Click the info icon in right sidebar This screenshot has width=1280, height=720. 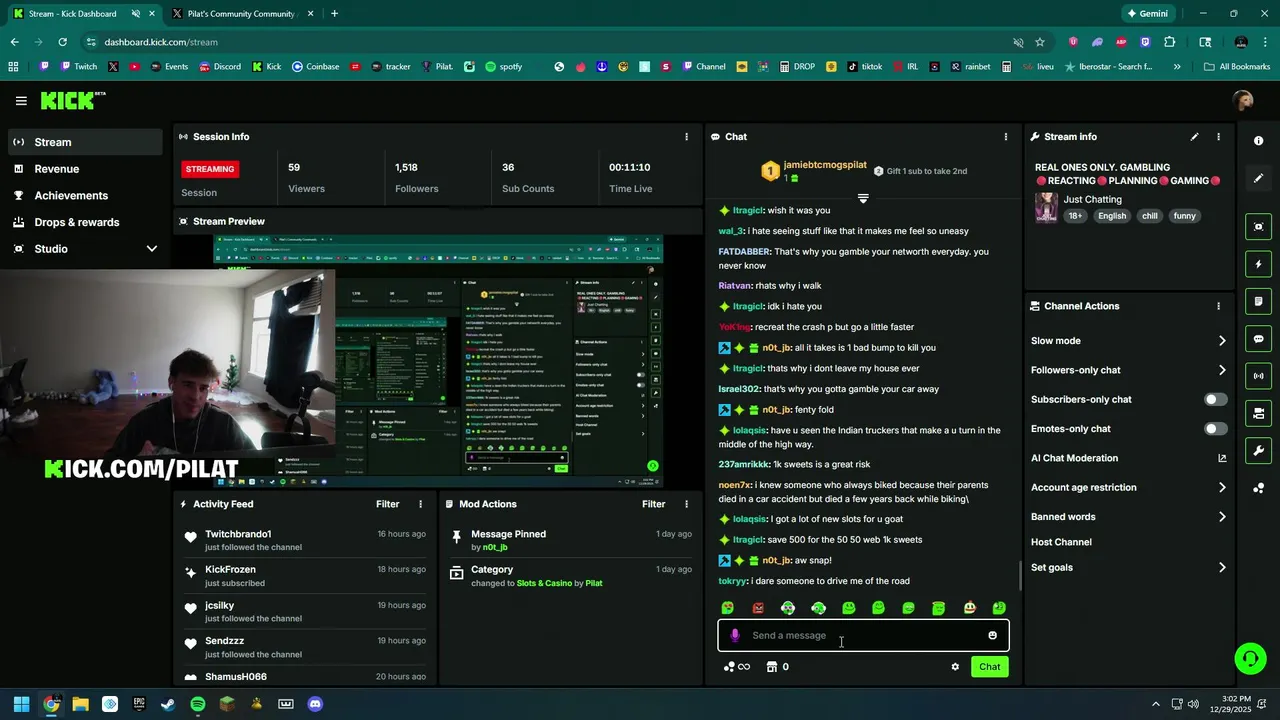[x=1259, y=141]
